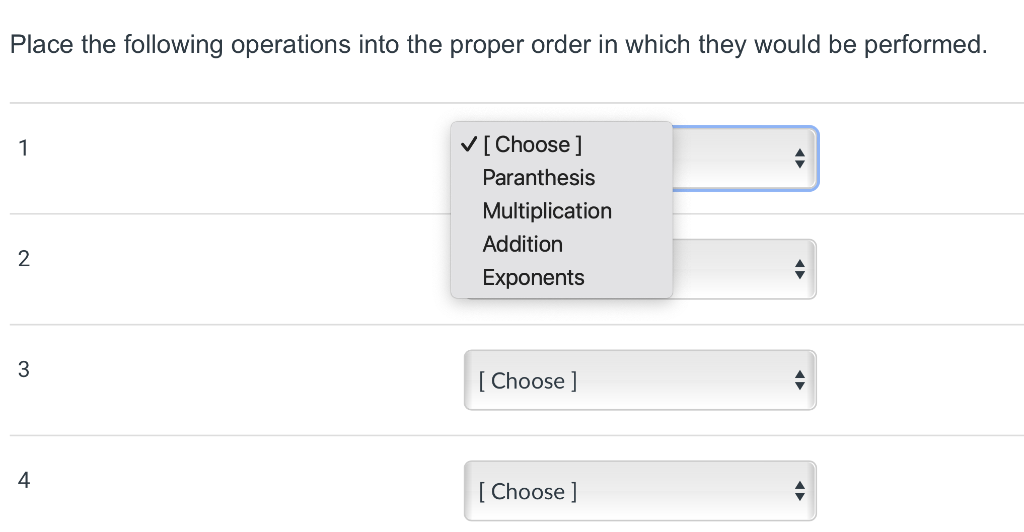1024x532 pixels.
Task: Click the checked [ Choose ] menu entry
Action: point(532,145)
